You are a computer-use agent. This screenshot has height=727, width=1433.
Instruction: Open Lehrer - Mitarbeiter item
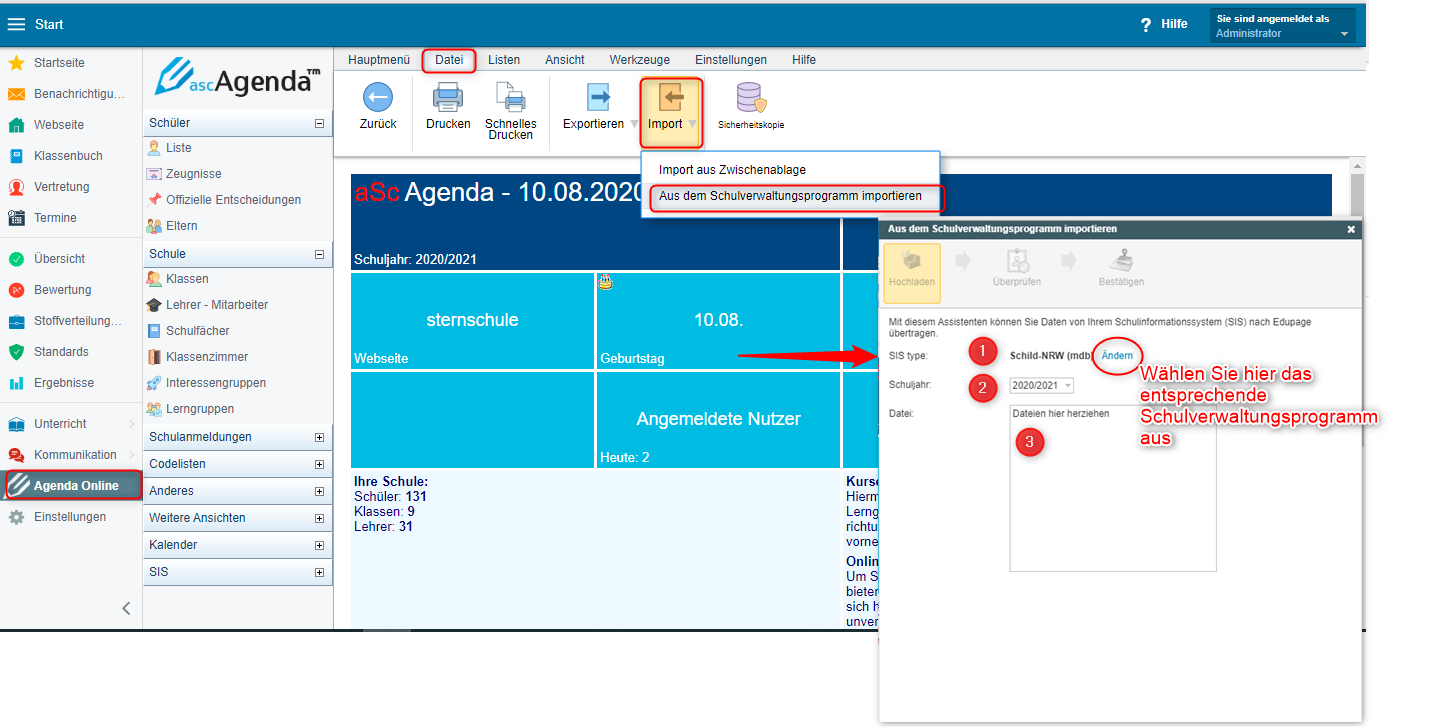click(x=217, y=305)
